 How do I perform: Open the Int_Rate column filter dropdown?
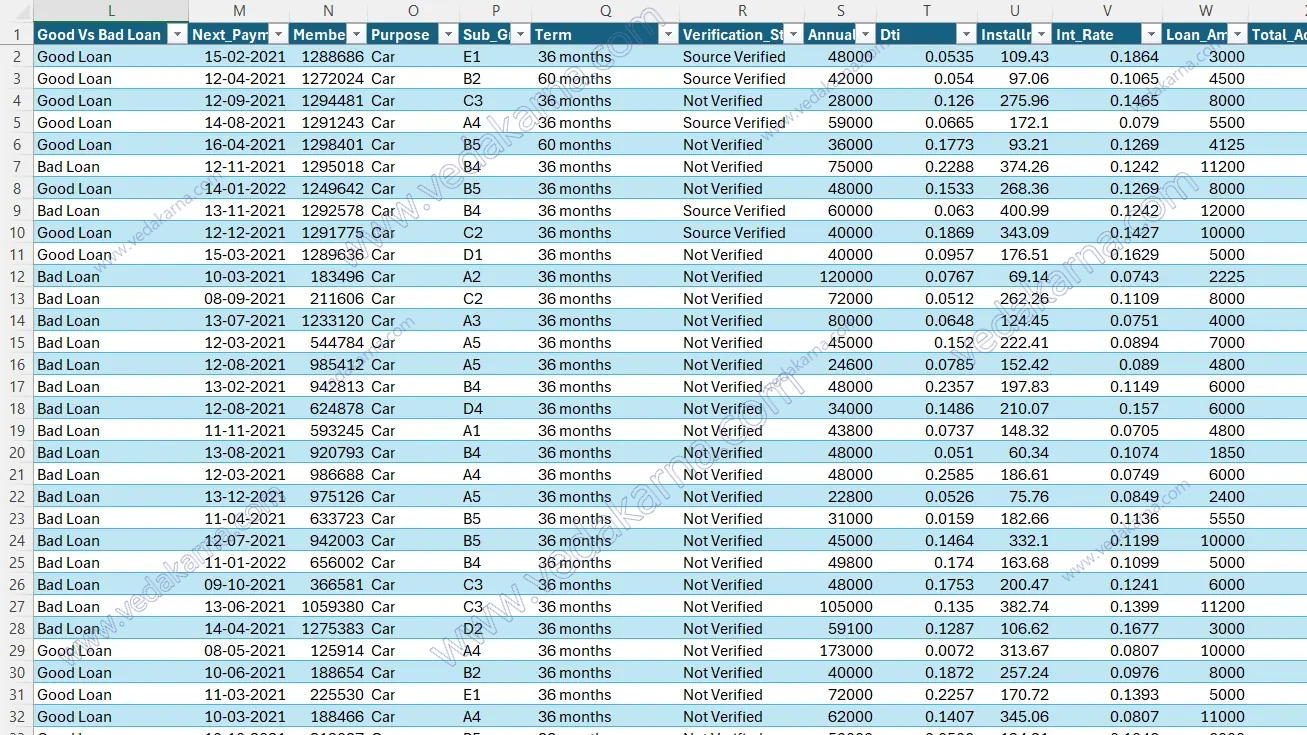(1152, 34)
